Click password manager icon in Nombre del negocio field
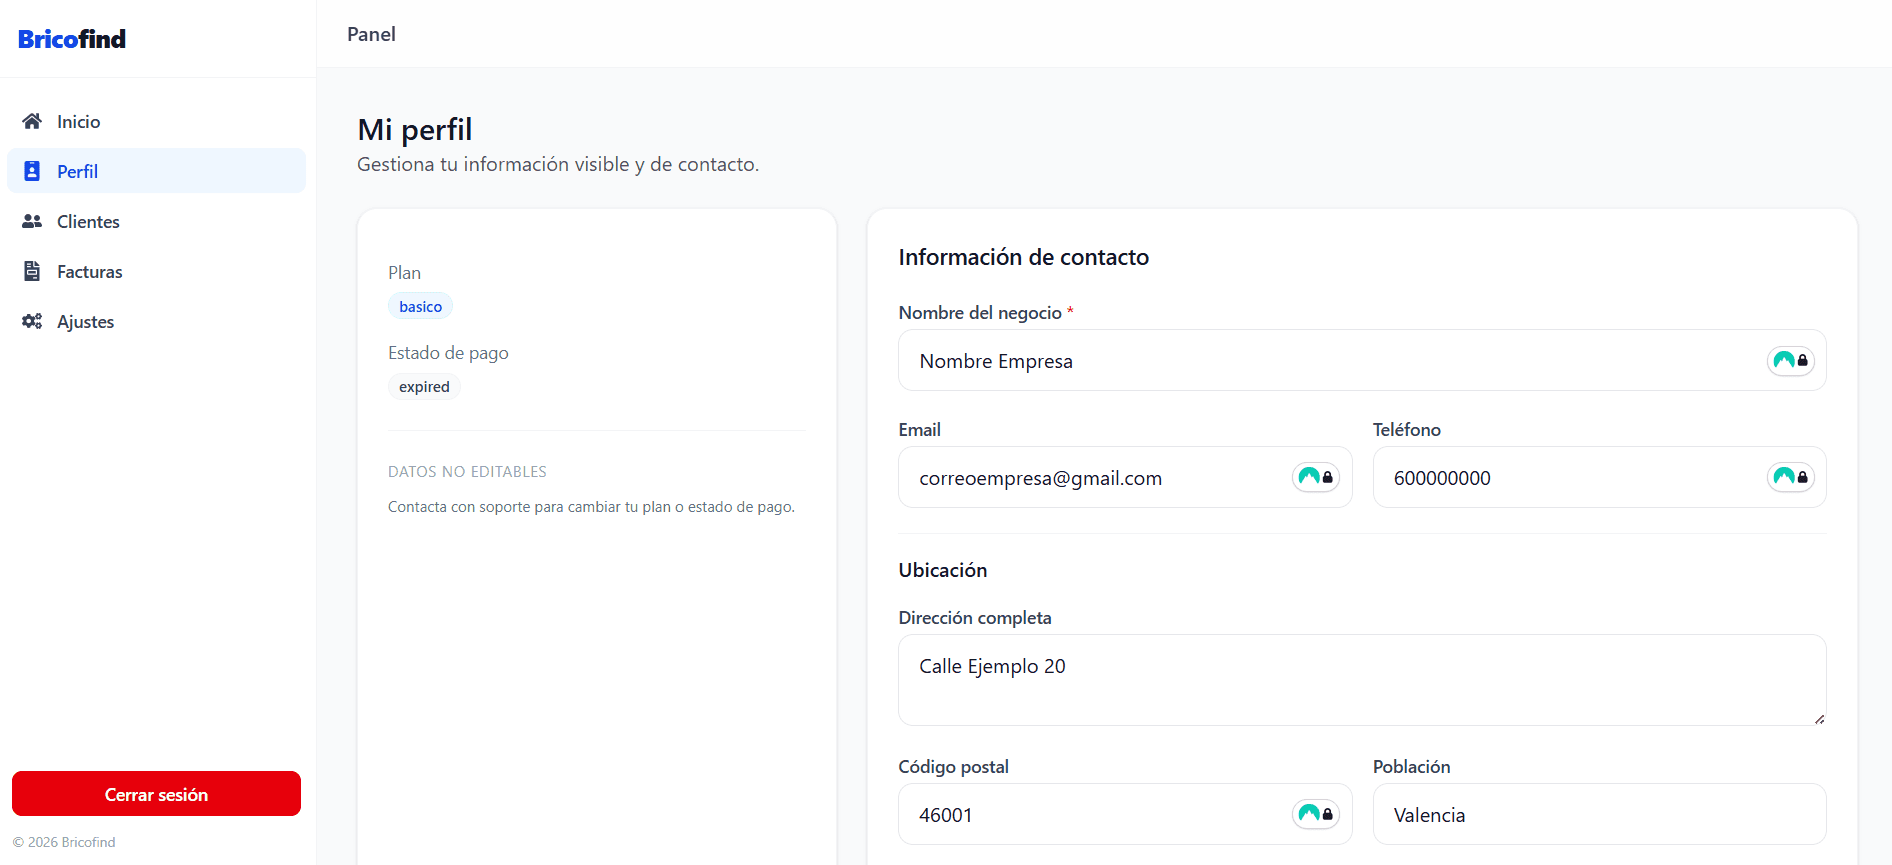The height and width of the screenshot is (865, 1892). pyautogui.click(x=1790, y=360)
